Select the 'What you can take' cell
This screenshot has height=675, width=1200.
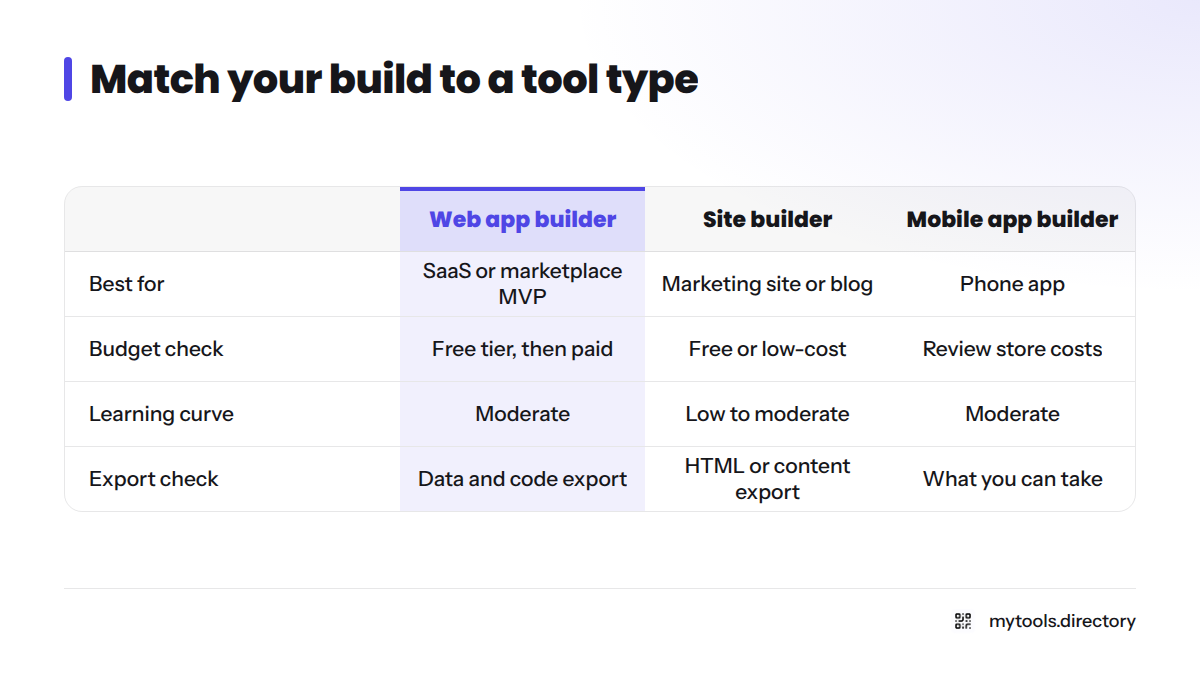1012,479
